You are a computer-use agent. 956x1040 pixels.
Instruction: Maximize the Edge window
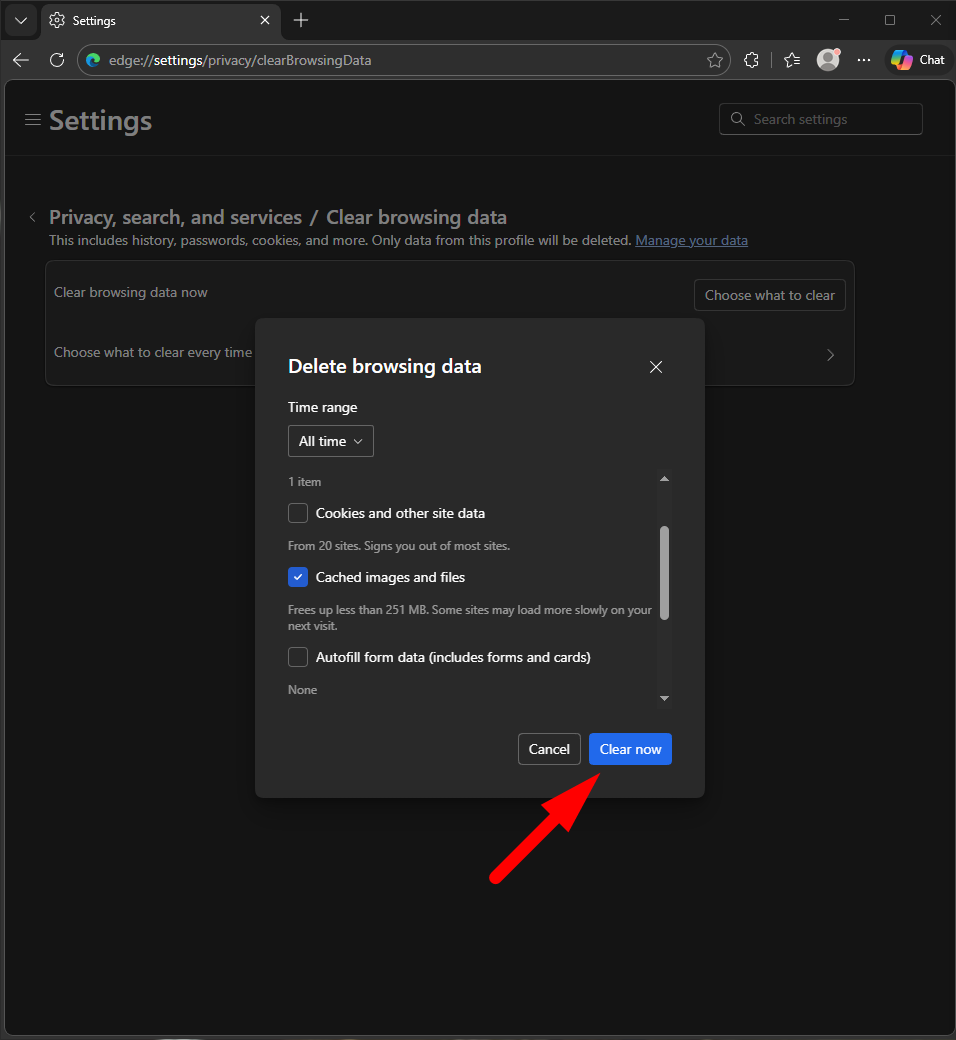(x=890, y=20)
